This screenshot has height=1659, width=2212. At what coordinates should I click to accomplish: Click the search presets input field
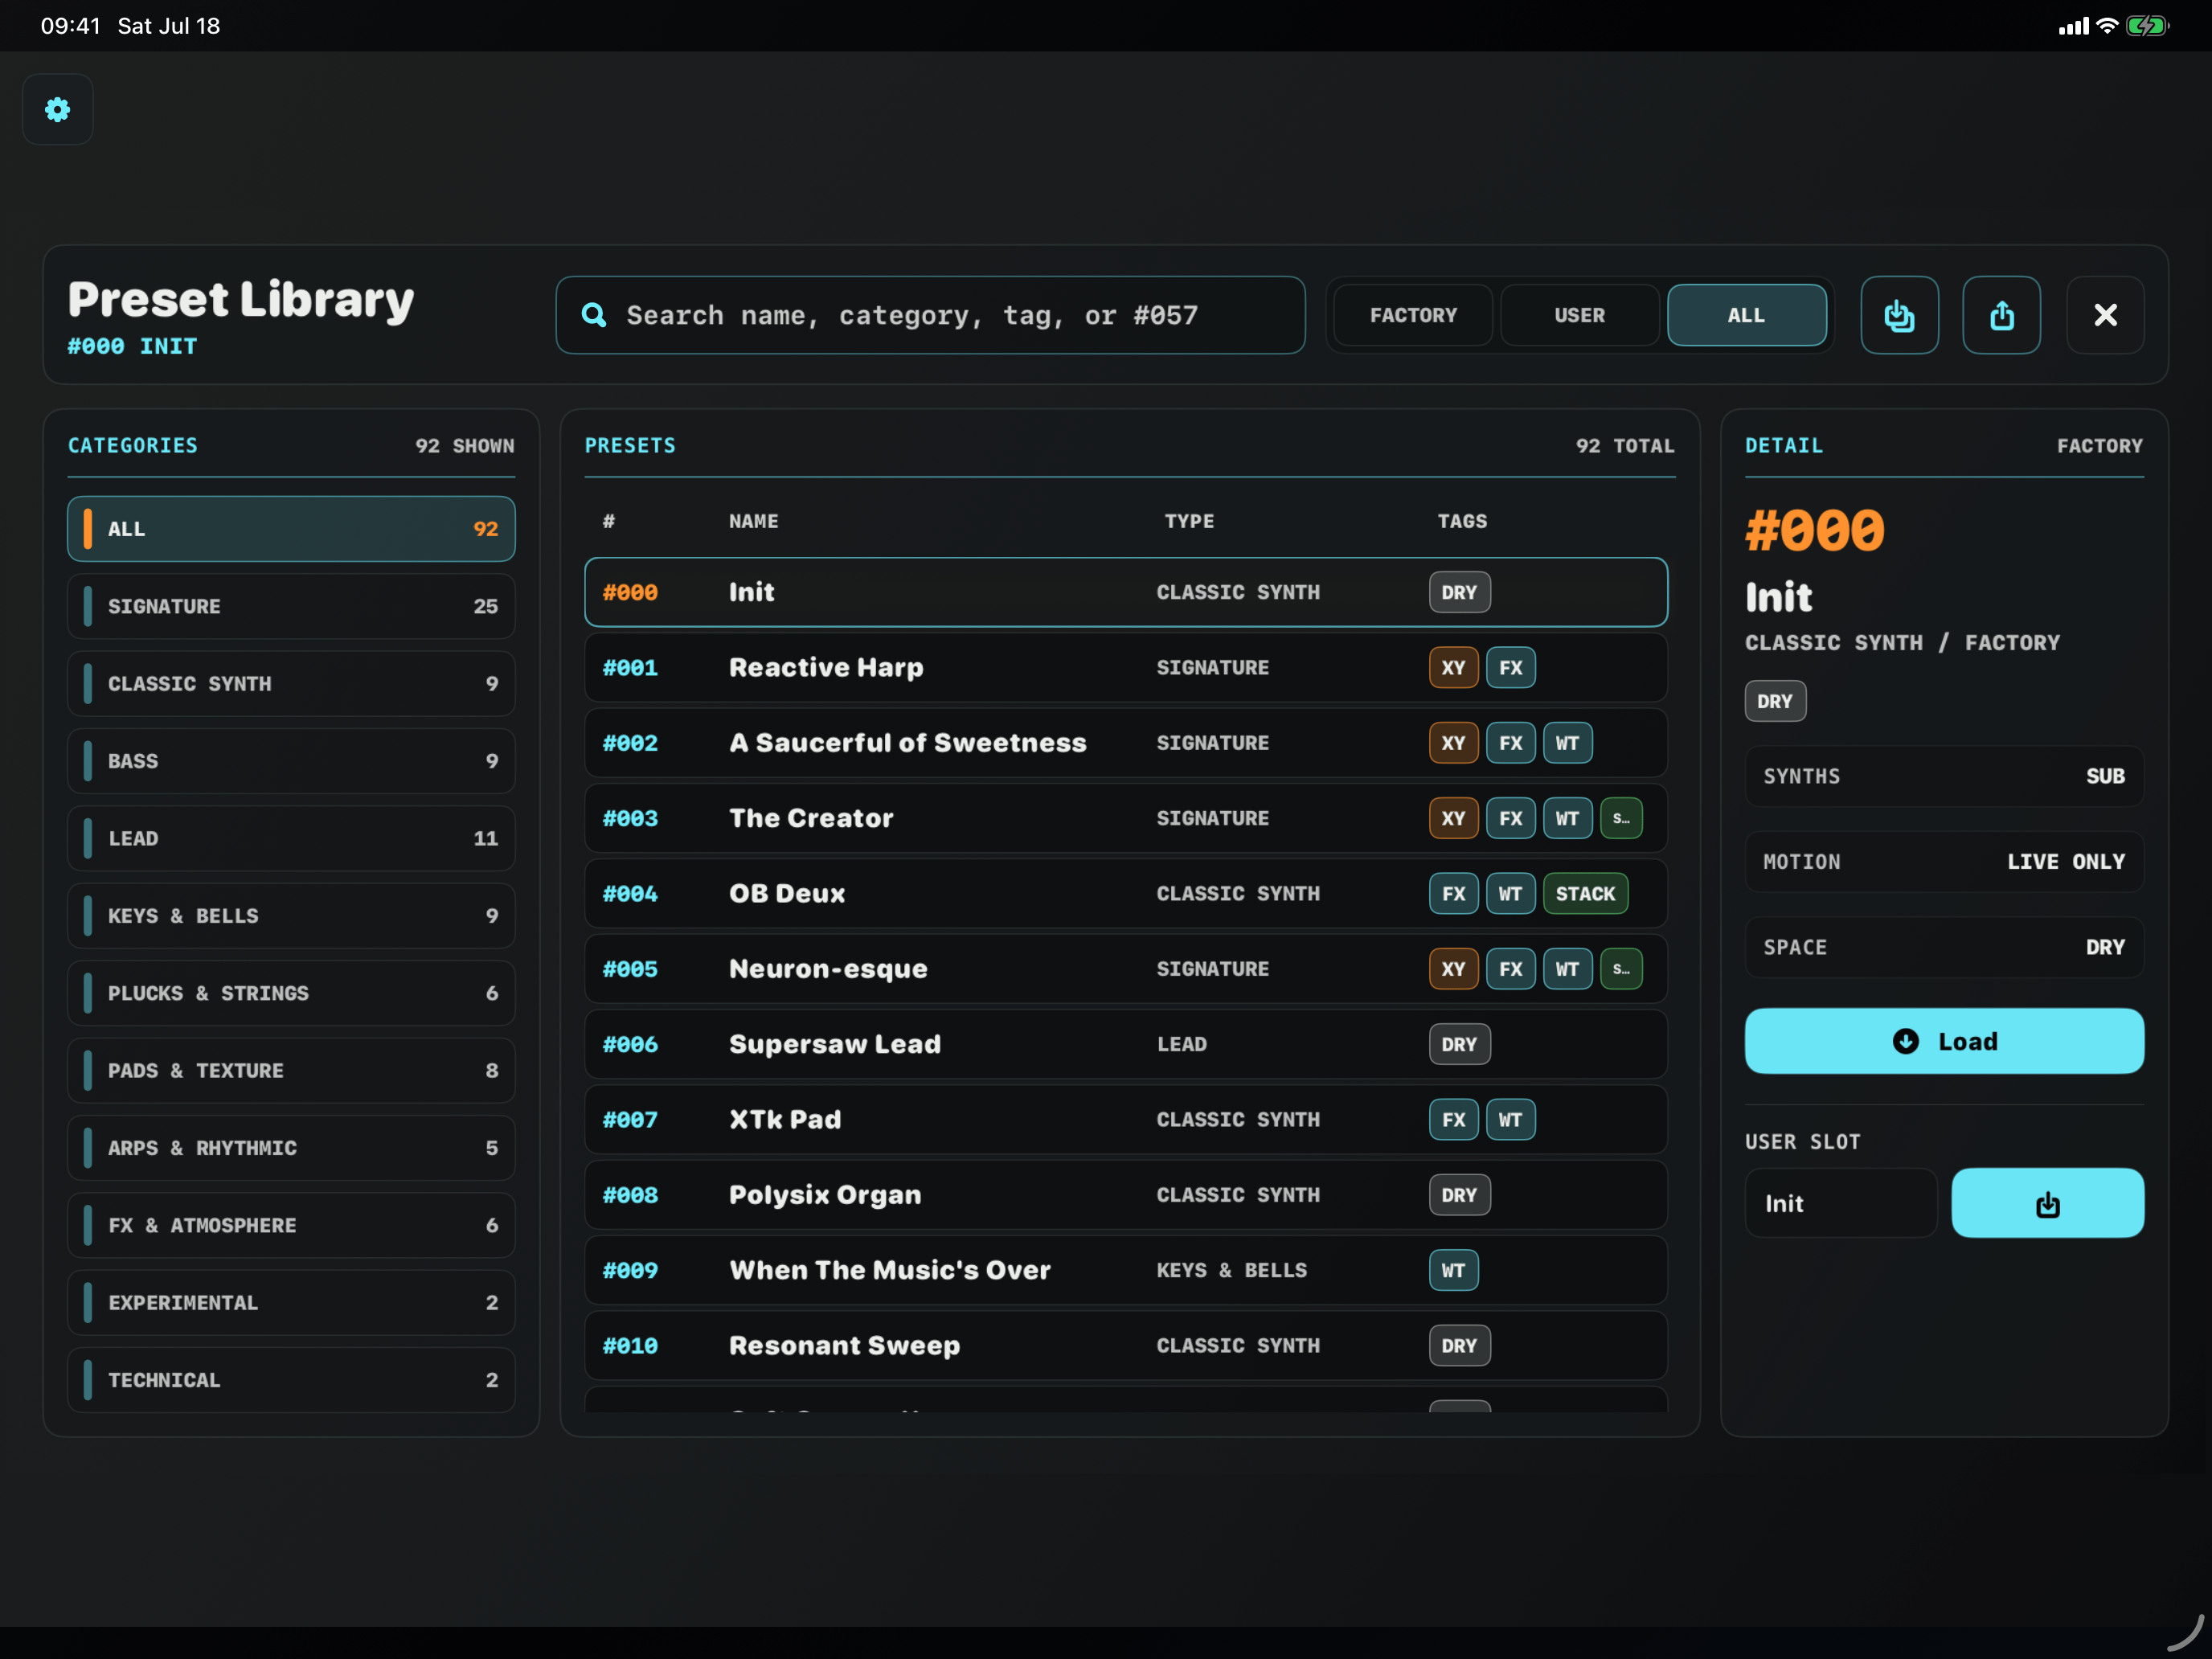(930, 315)
